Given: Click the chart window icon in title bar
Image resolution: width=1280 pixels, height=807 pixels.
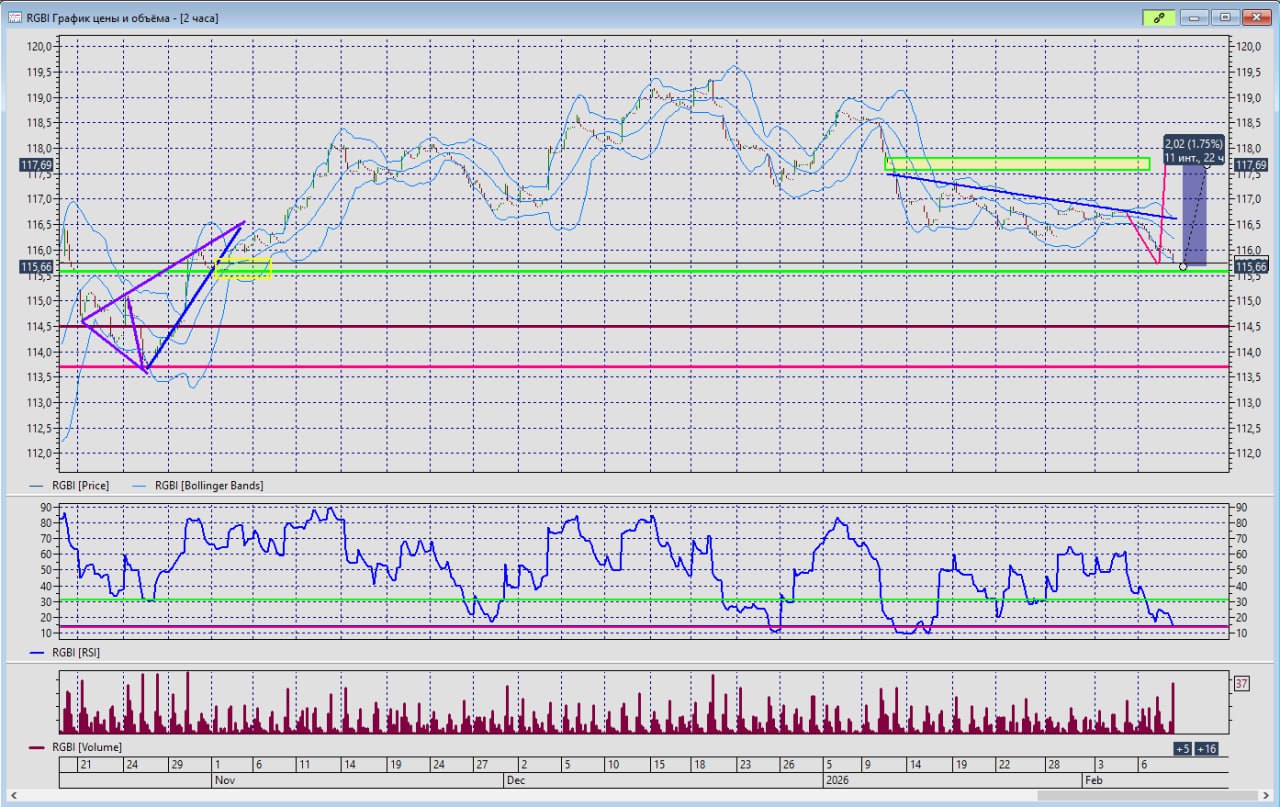Looking at the screenshot, I should 15,17.
